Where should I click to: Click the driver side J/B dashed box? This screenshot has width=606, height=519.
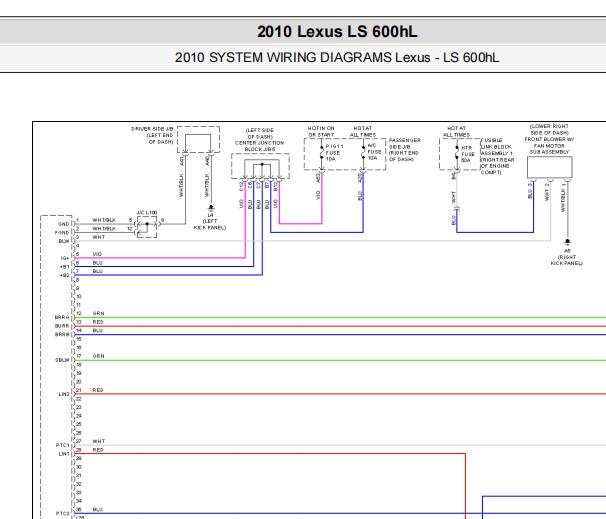pos(198,139)
